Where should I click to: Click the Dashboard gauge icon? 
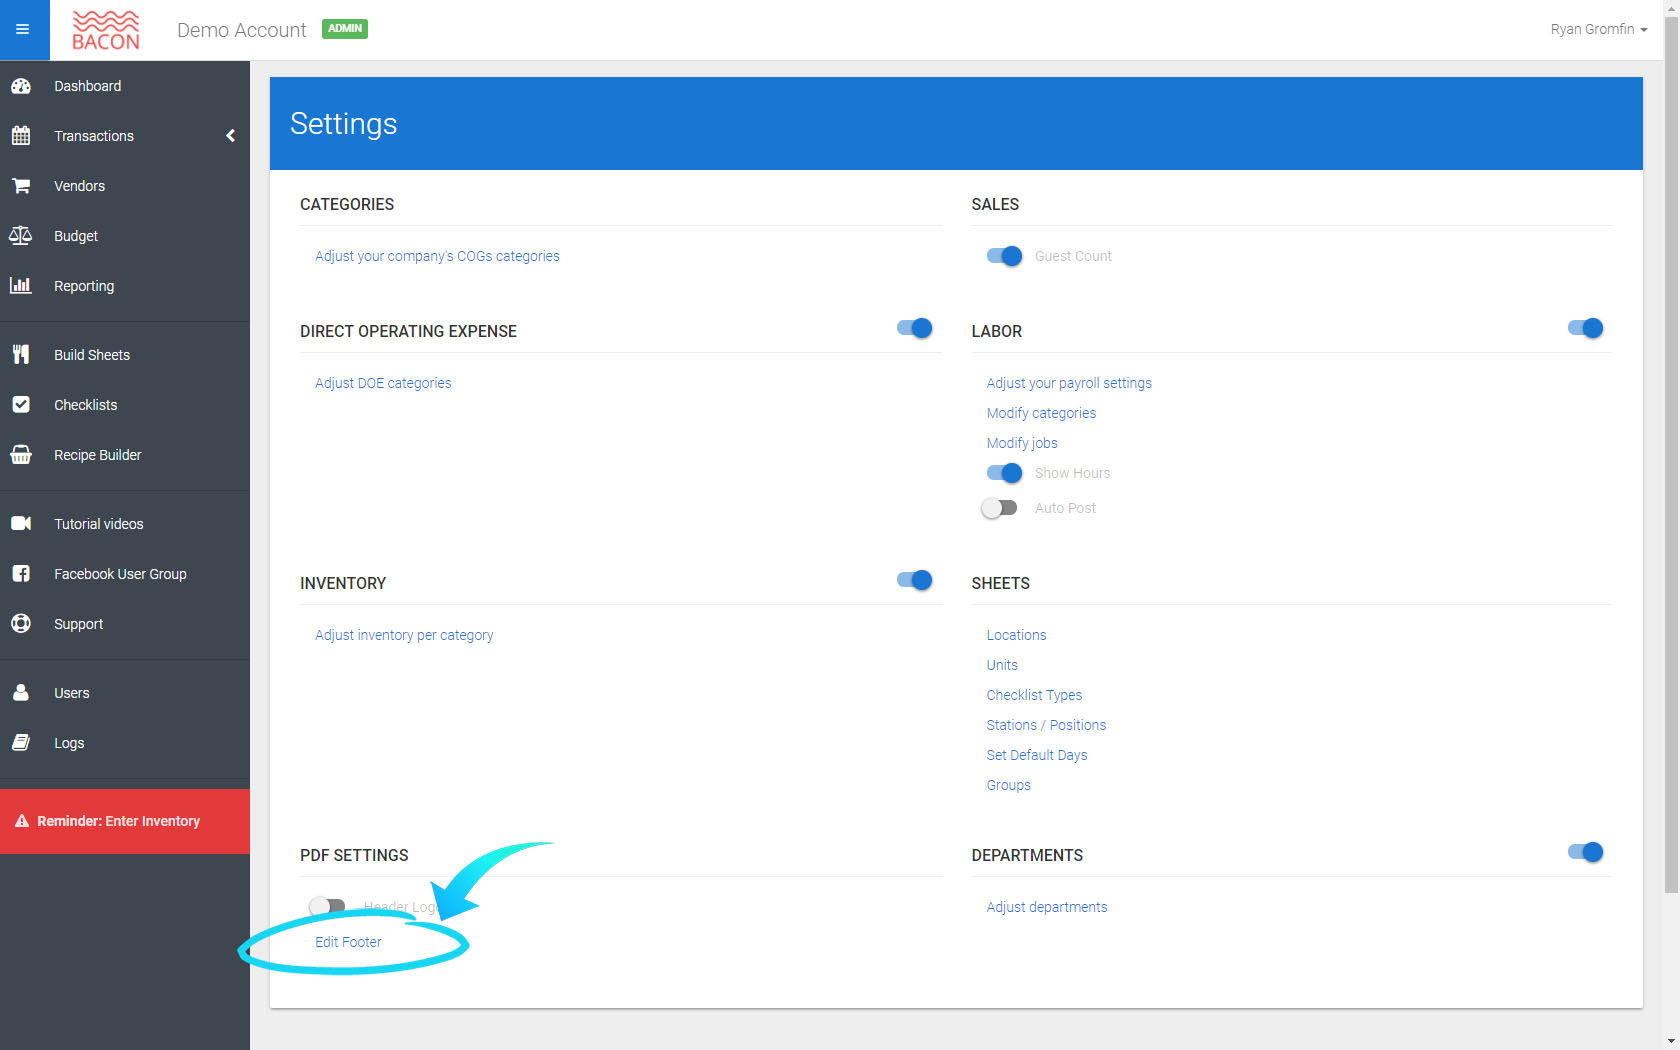pyautogui.click(x=21, y=86)
